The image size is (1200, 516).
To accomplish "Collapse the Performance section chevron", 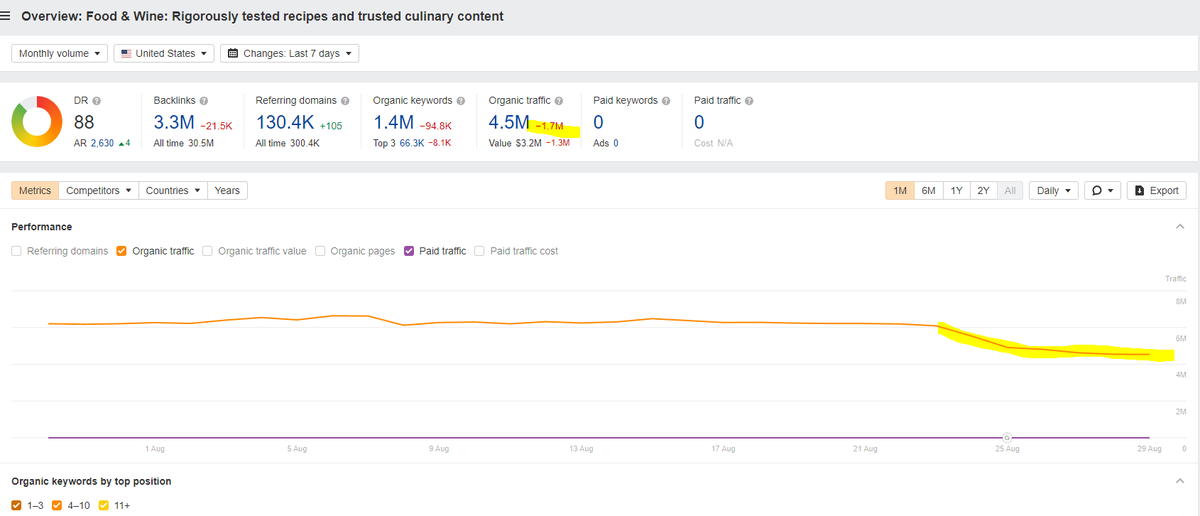I will coord(1179,227).
